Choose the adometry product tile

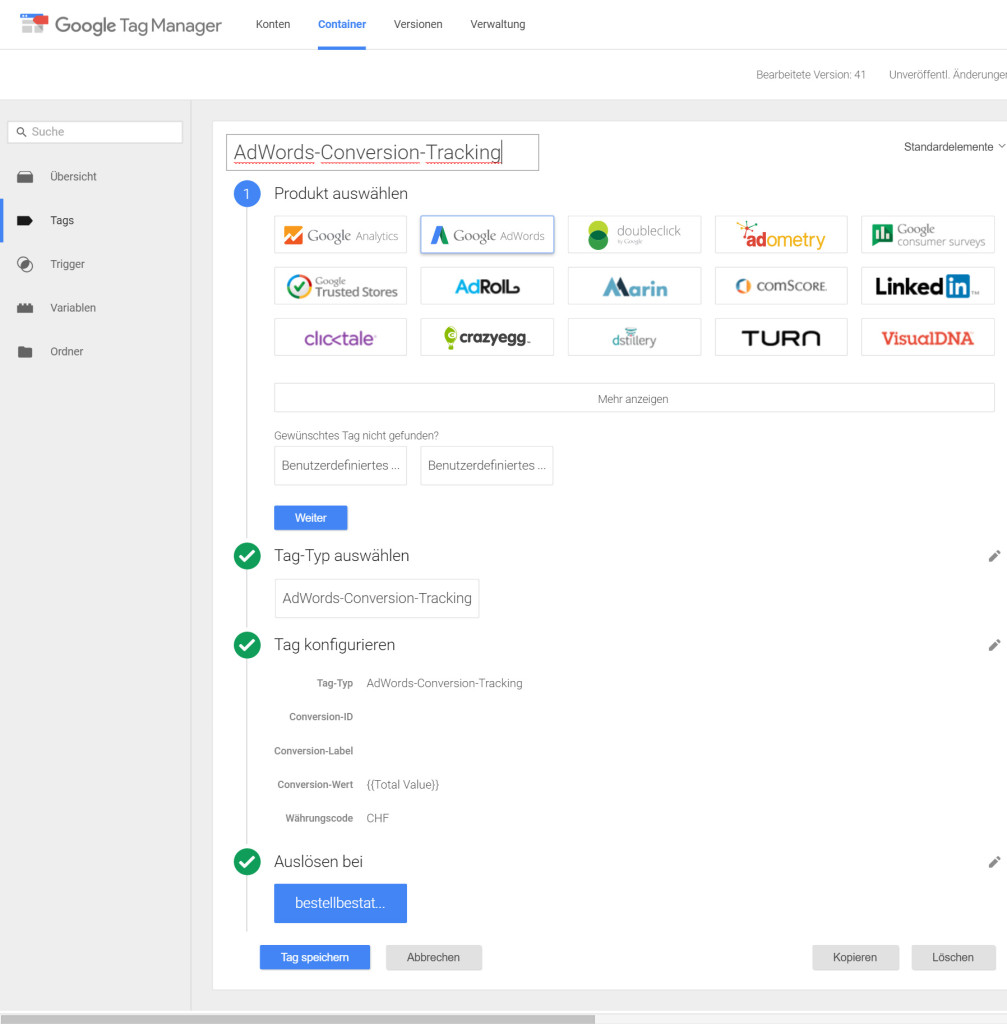781,234
